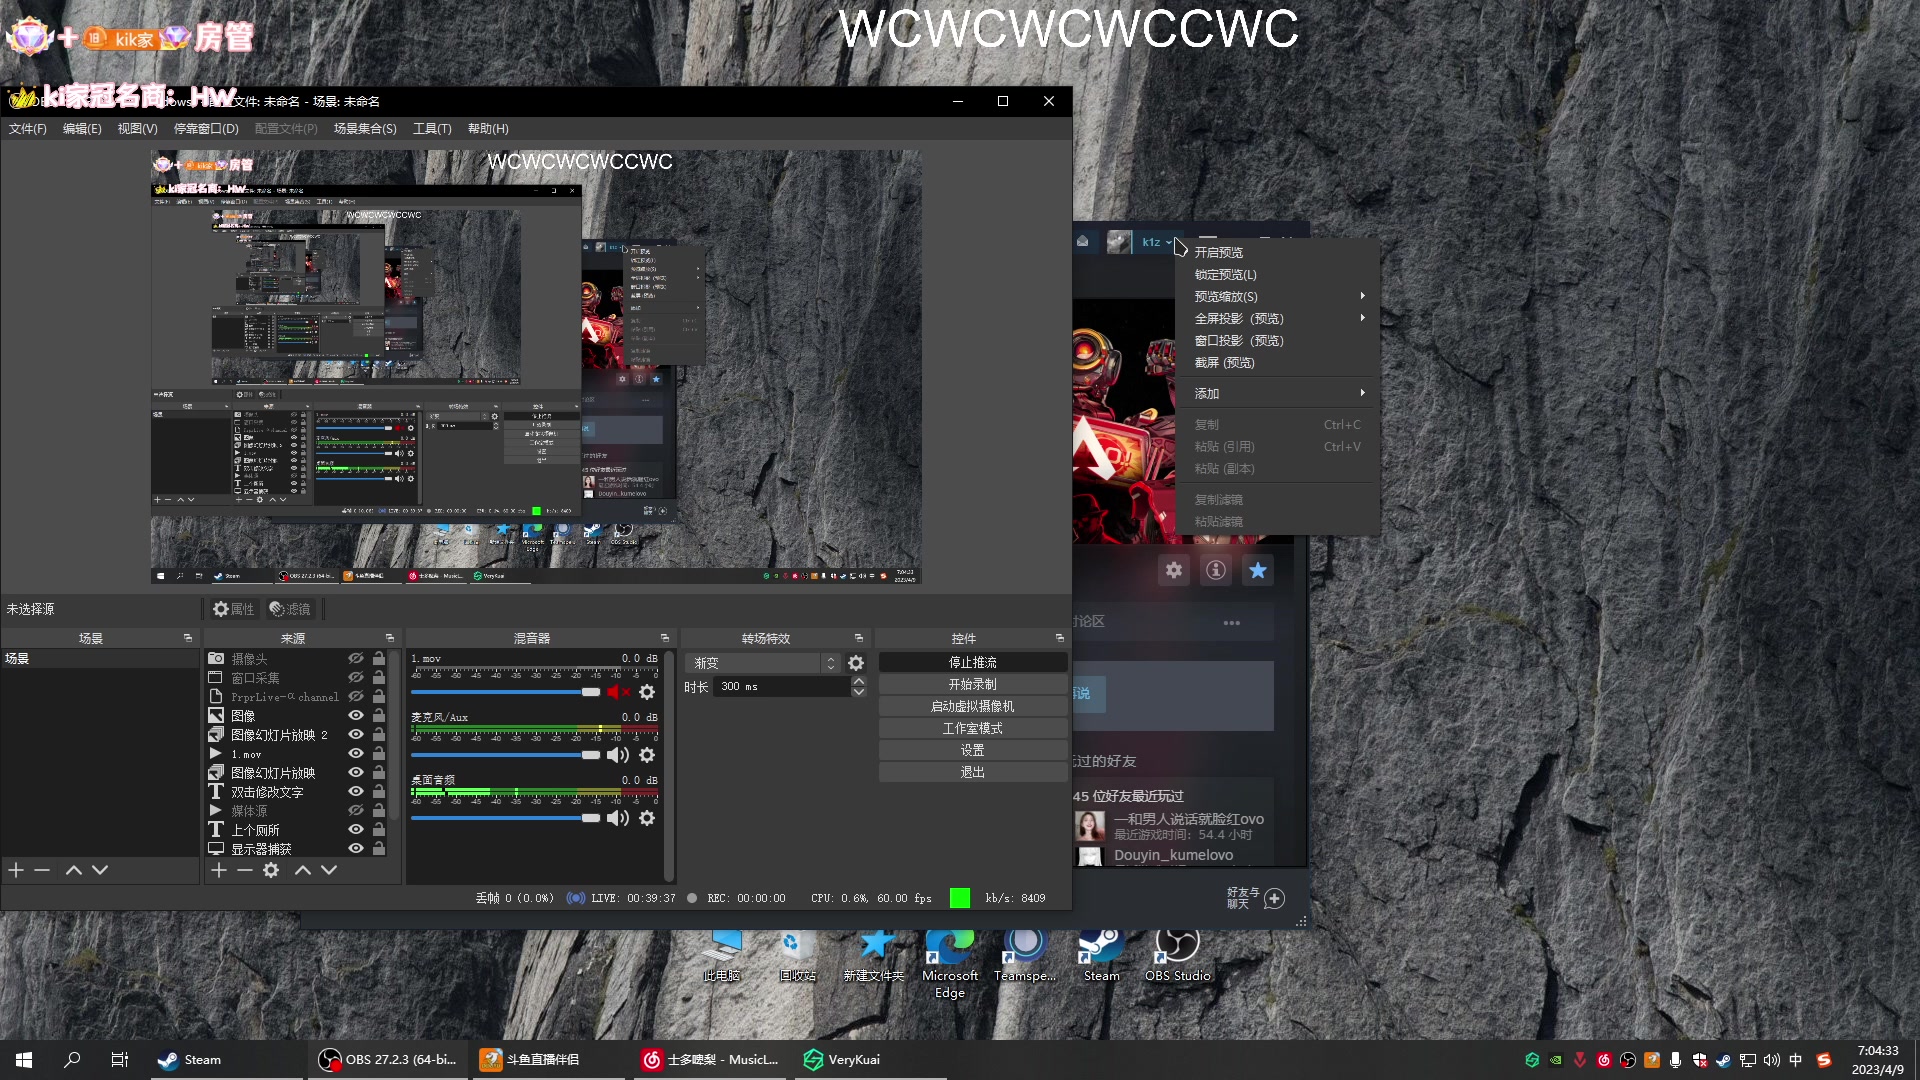Show the hidden PrprLive-α channel source
The width and height of the screenshot is (1920, 1080).
pyautogui.click(x=355, y=697)
